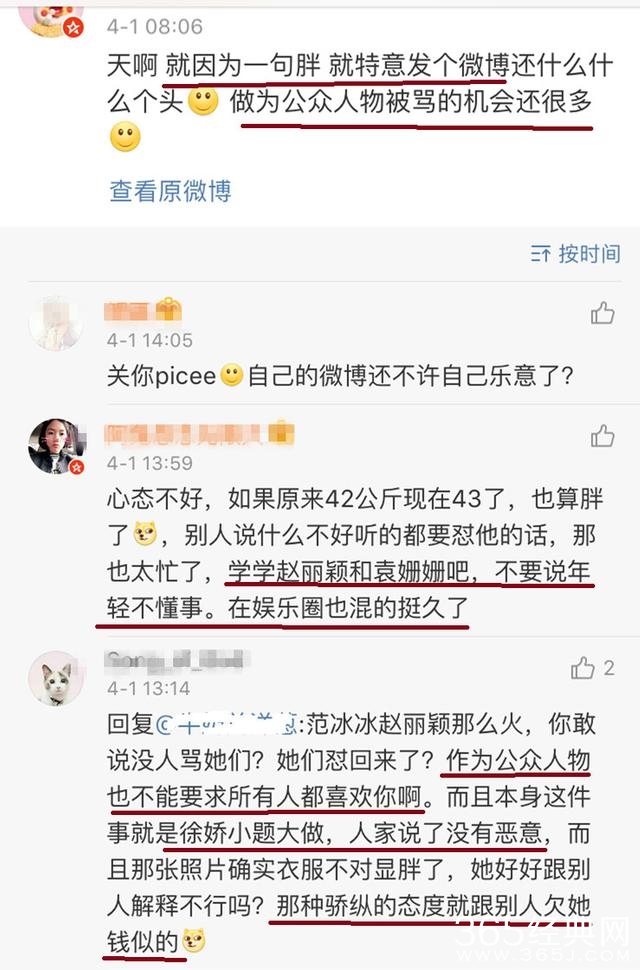Open the top post author's avatar
Screen dimensions: 640x970
(x=49, y=15)
